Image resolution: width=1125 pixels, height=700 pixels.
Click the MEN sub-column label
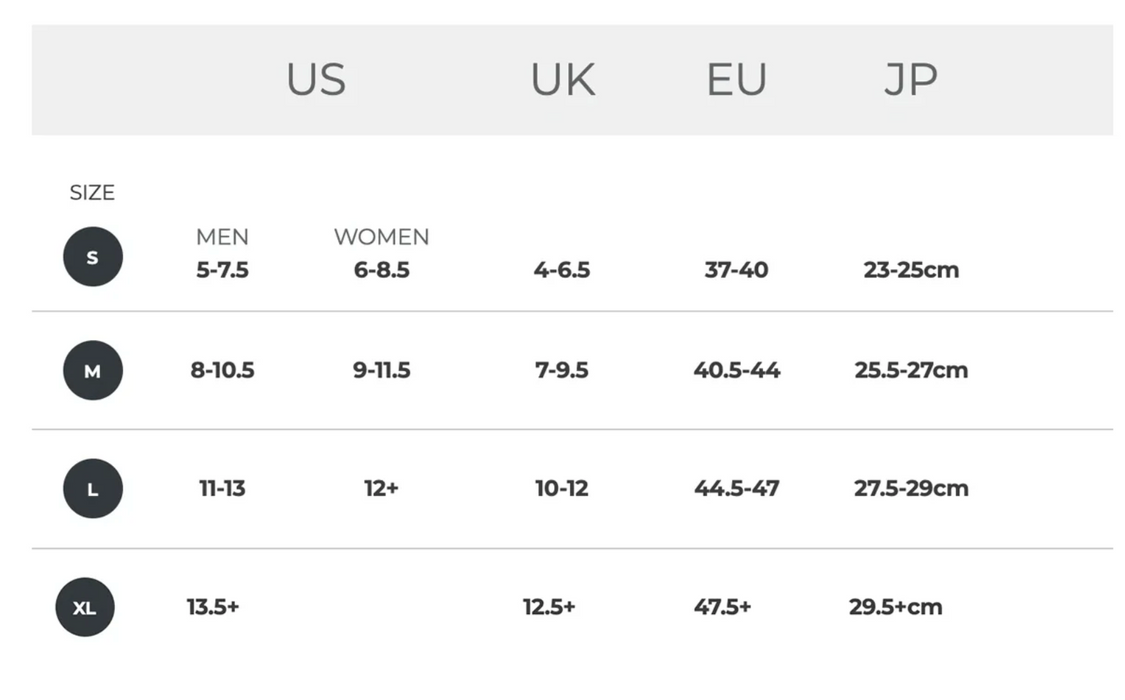(222, 237)
